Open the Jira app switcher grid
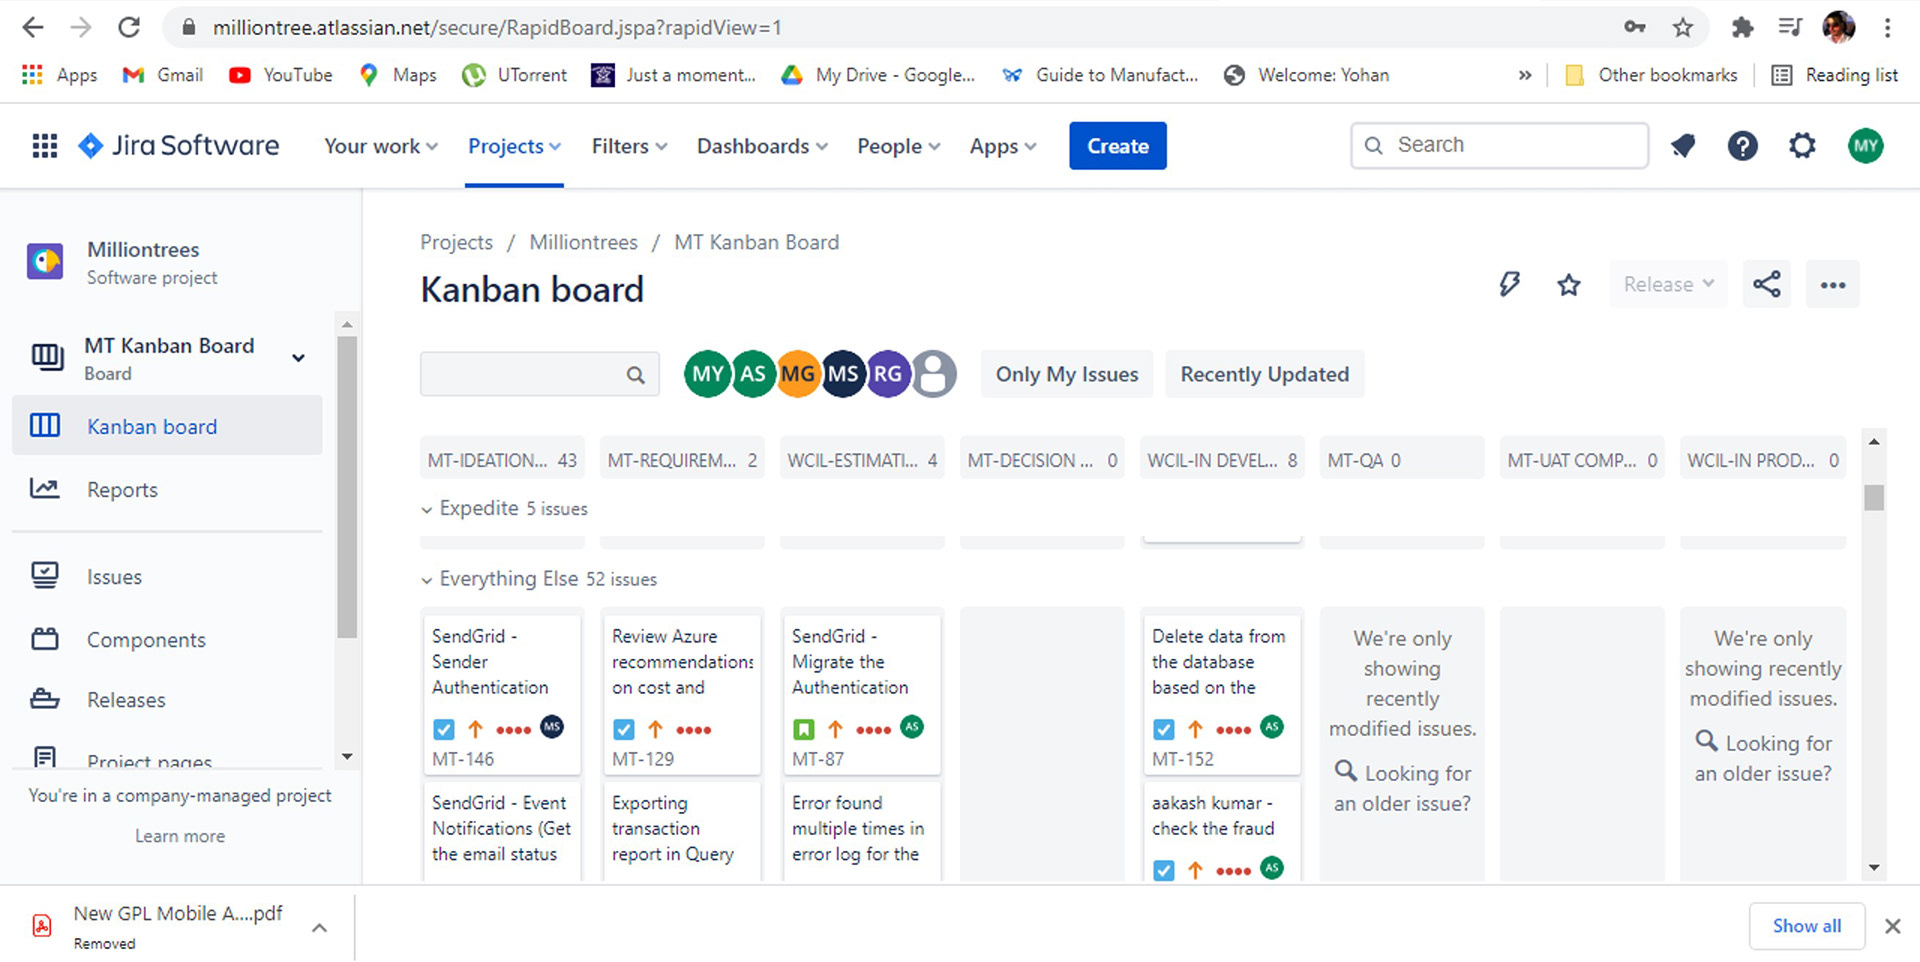Screen dimensions: 1920x962 tap(45, 146)
